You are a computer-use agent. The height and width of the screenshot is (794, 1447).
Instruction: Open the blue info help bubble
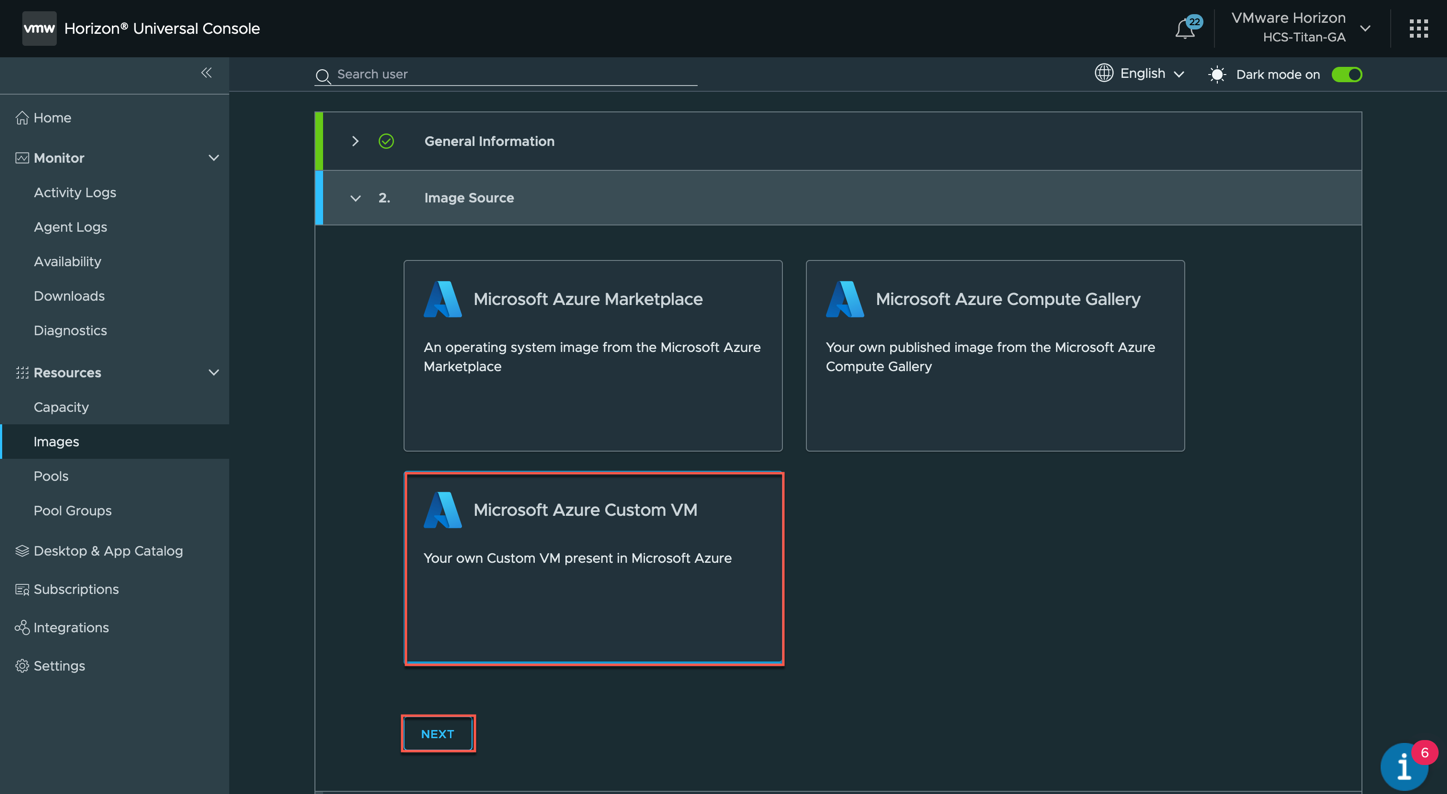coord(1404,767)
